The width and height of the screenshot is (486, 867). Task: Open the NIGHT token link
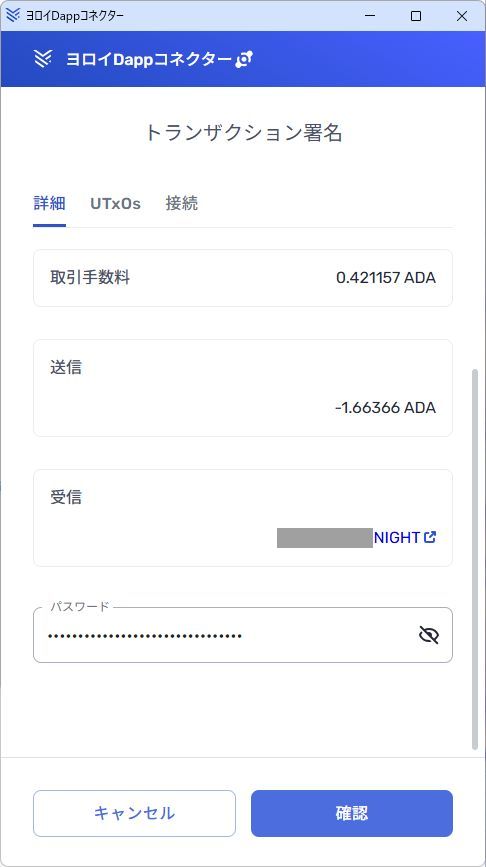click(397, 537)
